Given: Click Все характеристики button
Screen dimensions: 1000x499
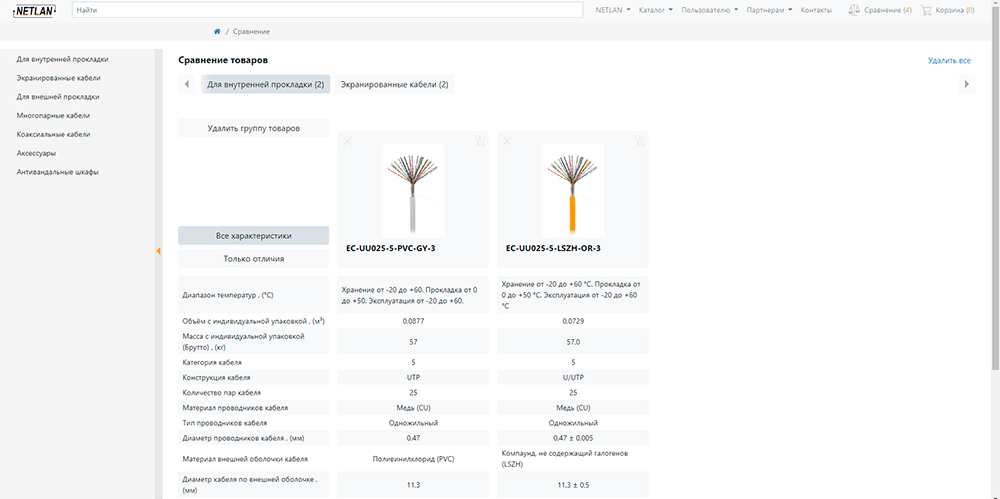Looking at the screenshot, I should [x=254, y=235].
